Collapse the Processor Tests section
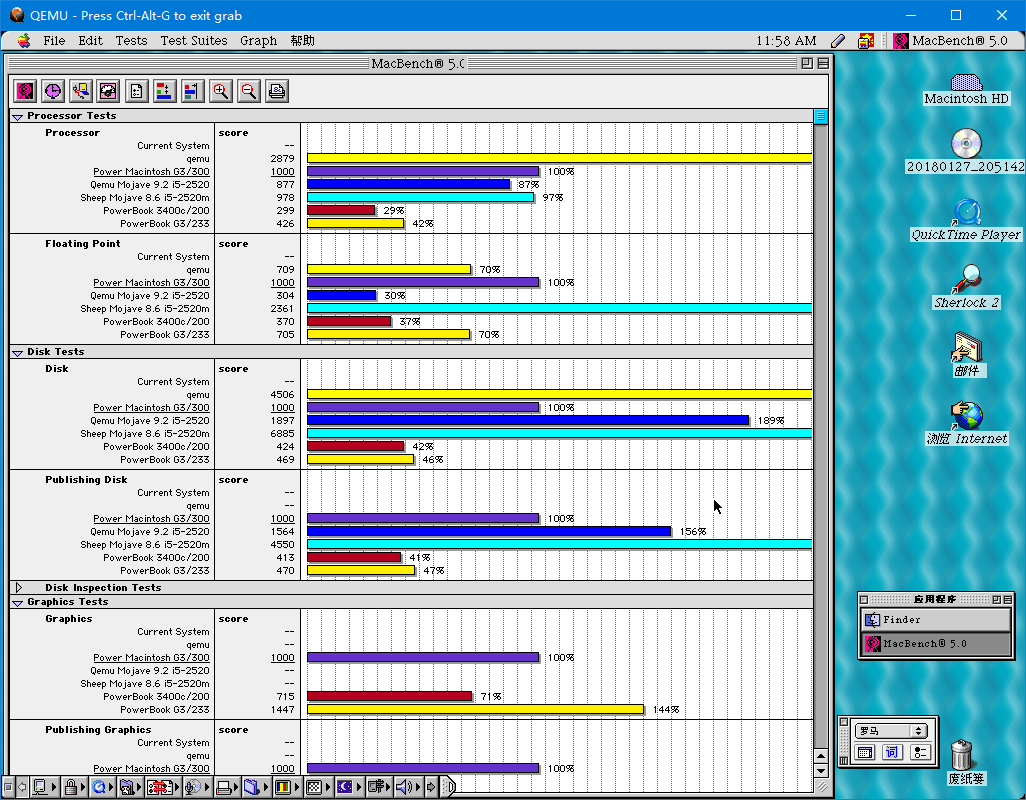Viewport: 1026px width, 800px height. pyautogui.click(x=18, y=116)
